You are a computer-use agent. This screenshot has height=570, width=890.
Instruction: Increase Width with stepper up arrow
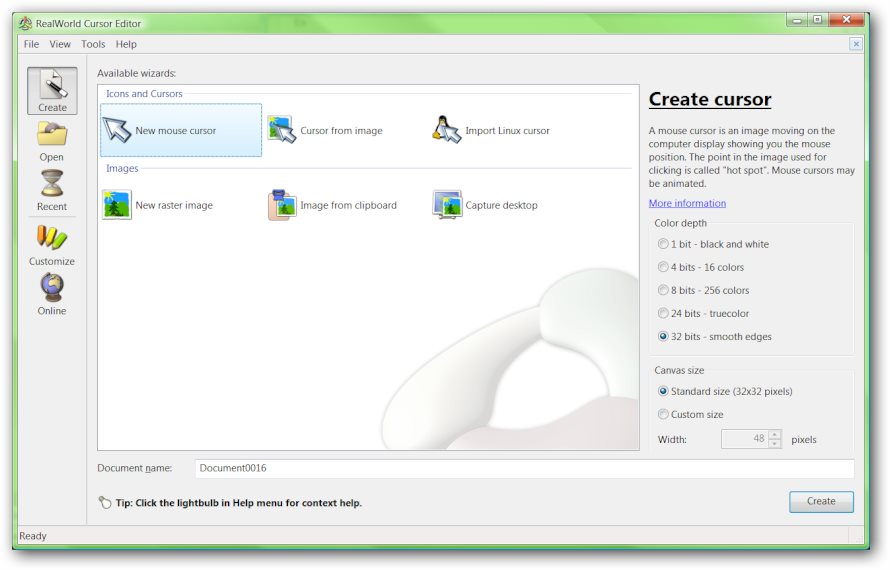point(775,434)
